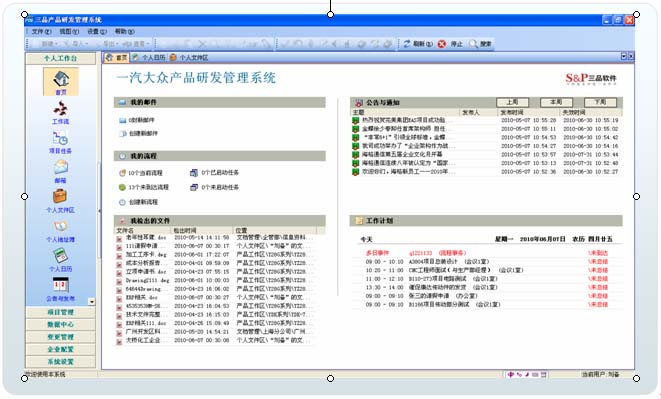This screenshot has width=661, height=399.
Task: Click the red 停止 stop toolbar icon
Action: coord(441,44)
